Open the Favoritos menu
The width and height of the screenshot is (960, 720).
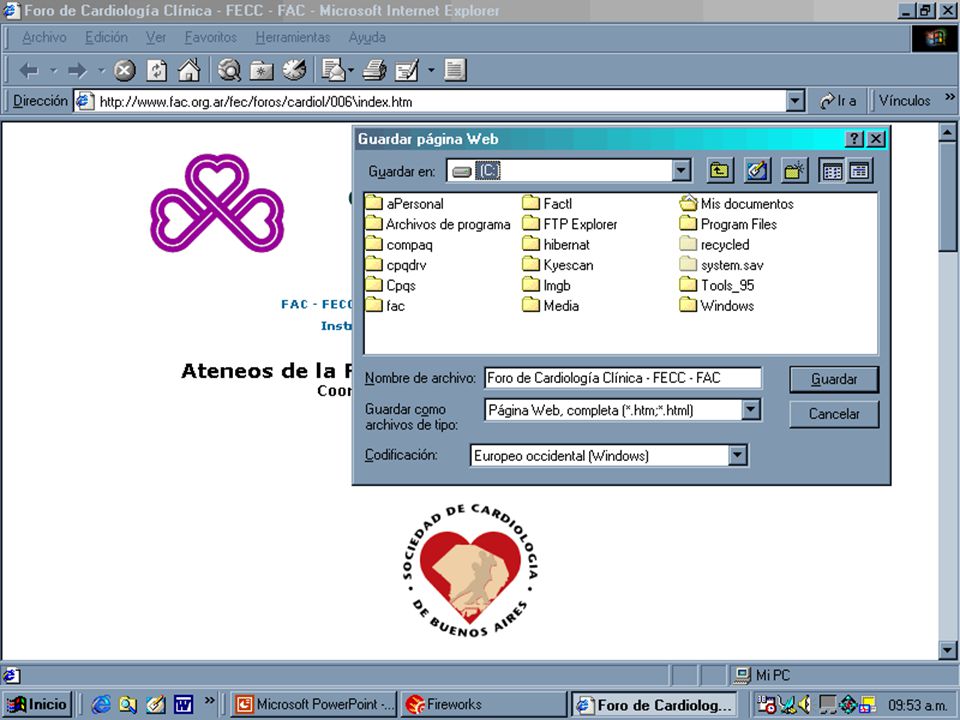click(x=211, y=37)
